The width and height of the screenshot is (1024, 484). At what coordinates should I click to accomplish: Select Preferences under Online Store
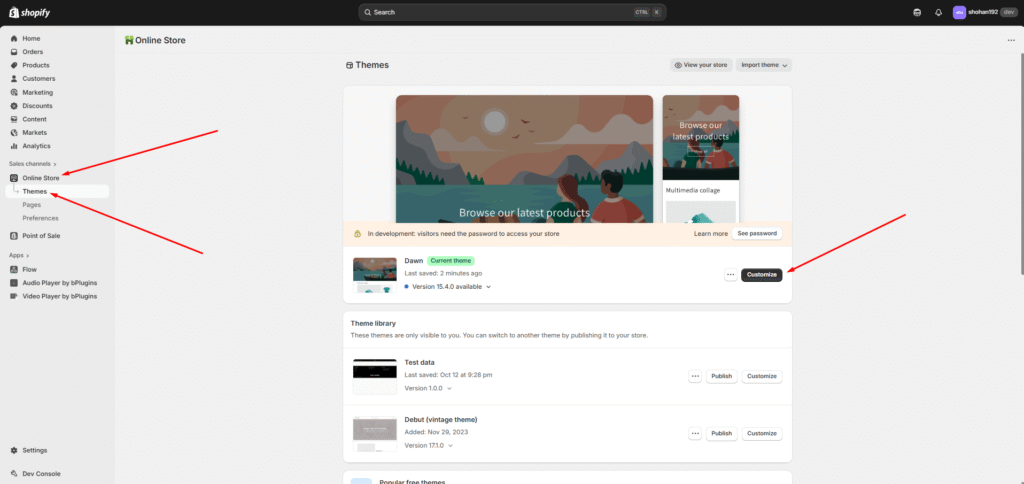pos(40,218)
